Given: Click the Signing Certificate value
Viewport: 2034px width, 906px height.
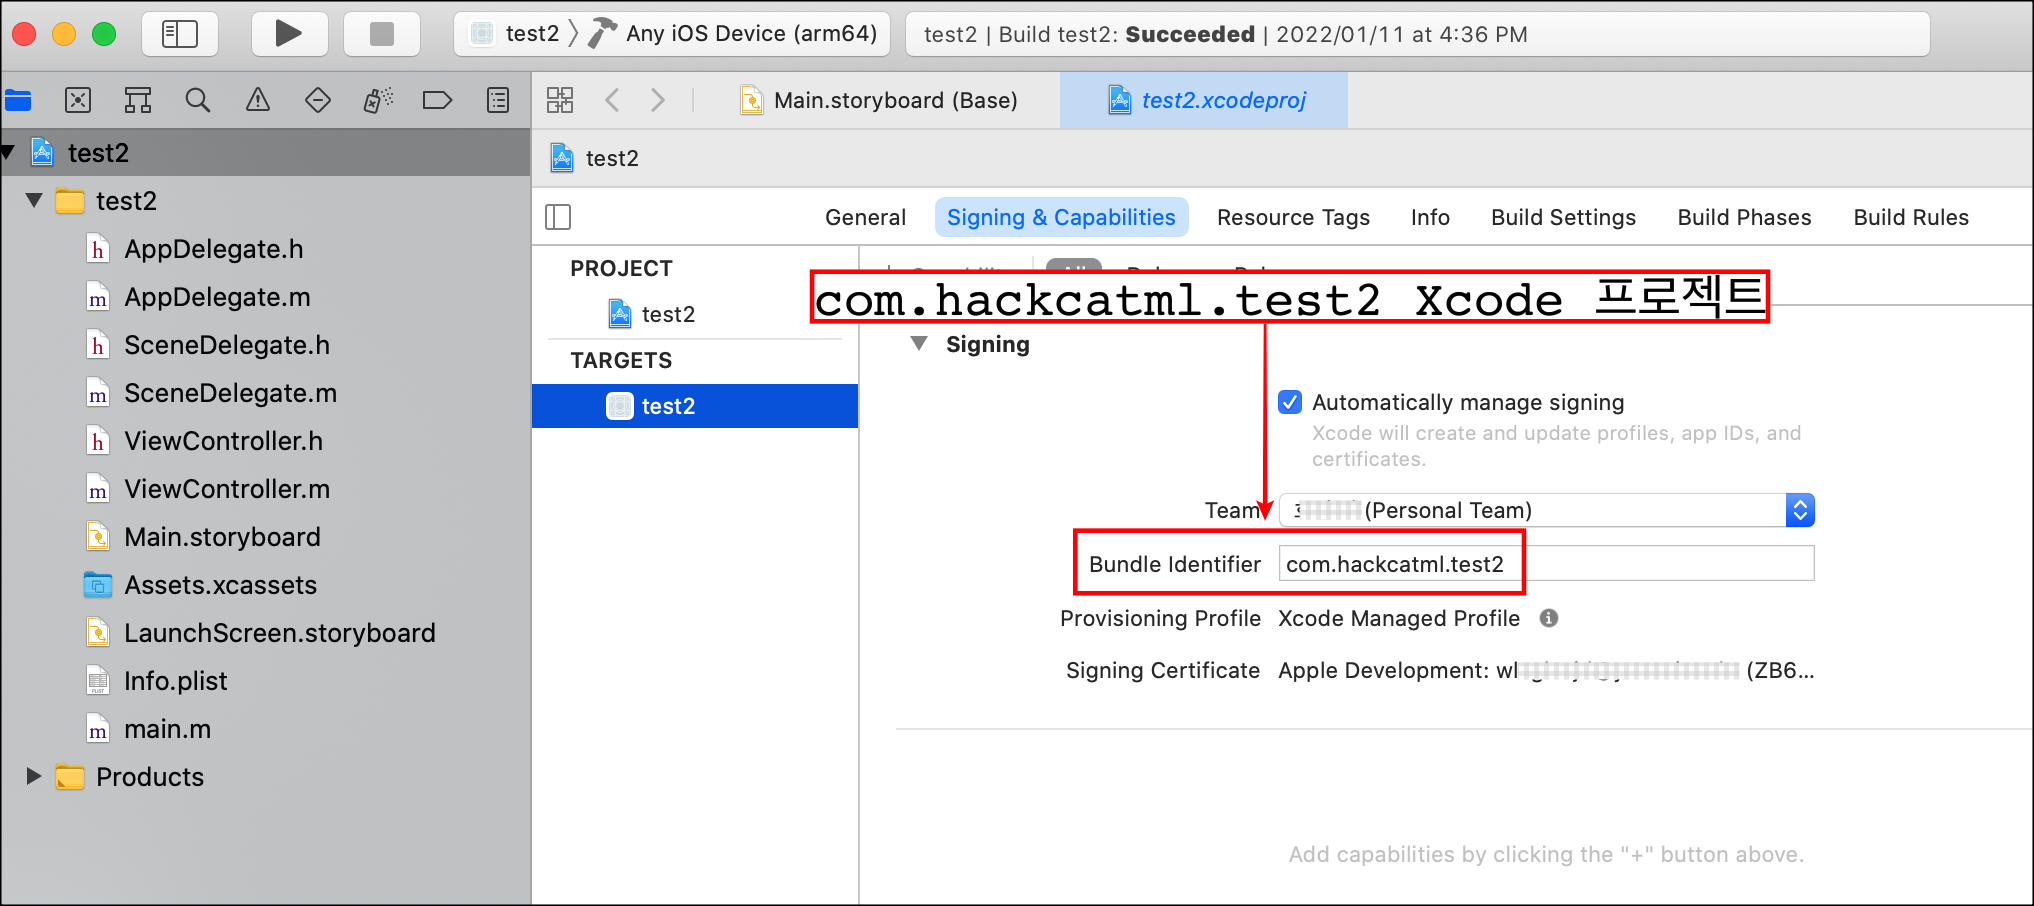Looking at the screenshot, I should [x=1546, y=670].
